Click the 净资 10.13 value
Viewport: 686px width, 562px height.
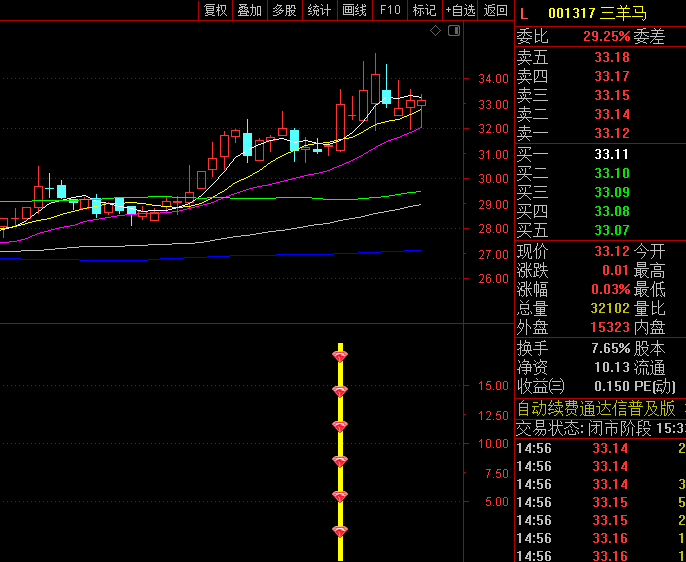(x=612, y=367)
